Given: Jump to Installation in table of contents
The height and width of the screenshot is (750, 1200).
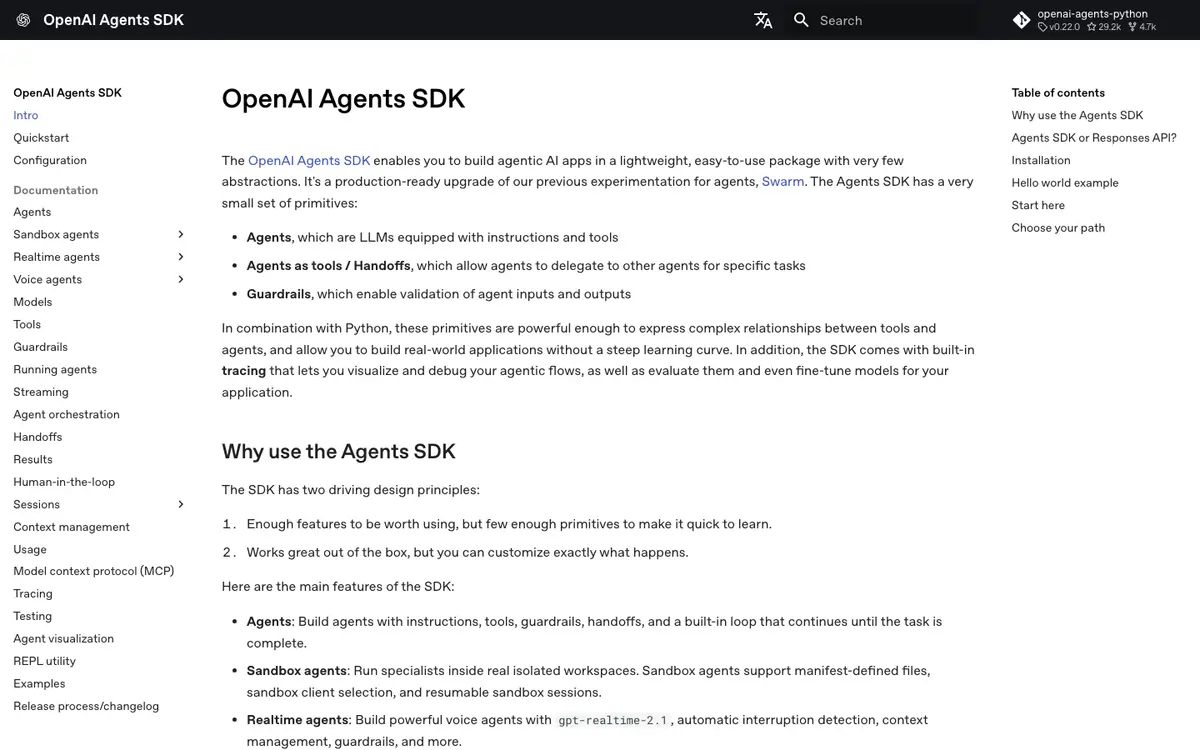Looking at the screenshot, I should point(1041,160).
